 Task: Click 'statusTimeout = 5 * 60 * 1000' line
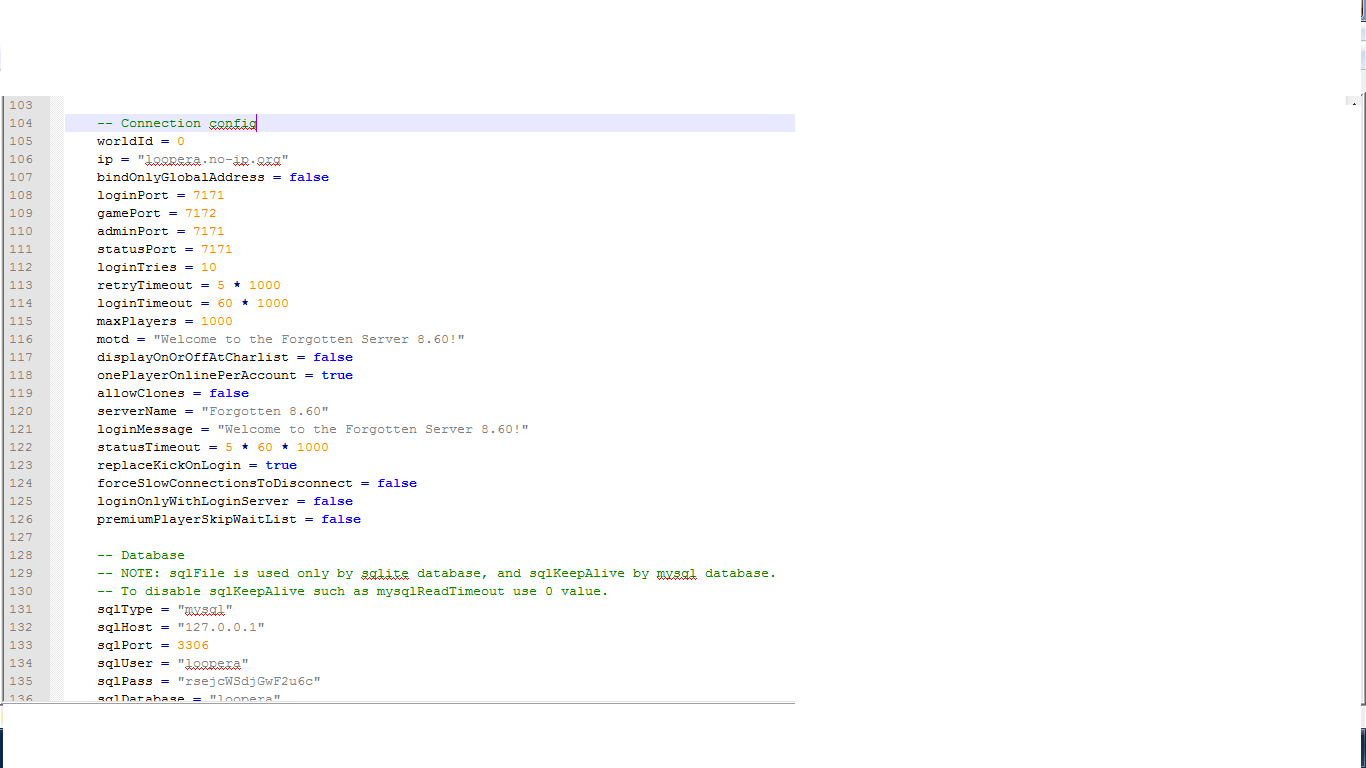[213, 447]
